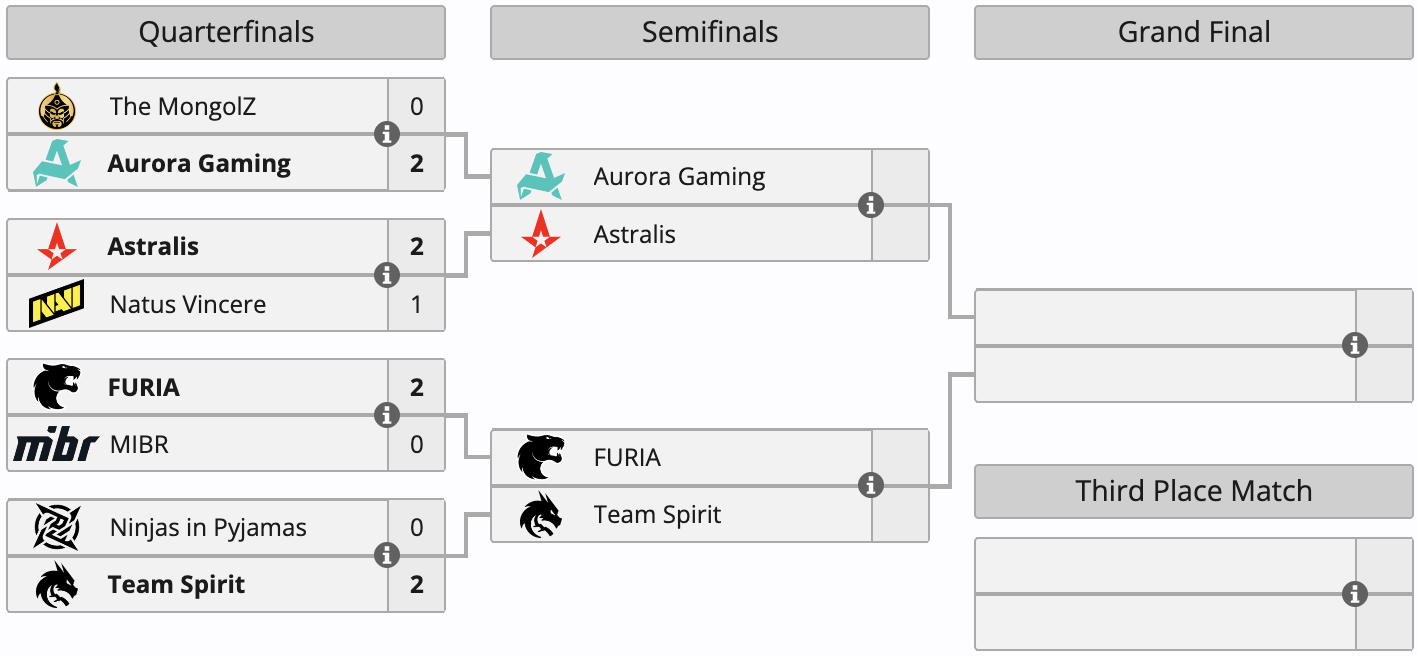Open Team Spirit link in quarterfinals
The width and height of the screenshot is (1418, 656).
tap(176, 585)
